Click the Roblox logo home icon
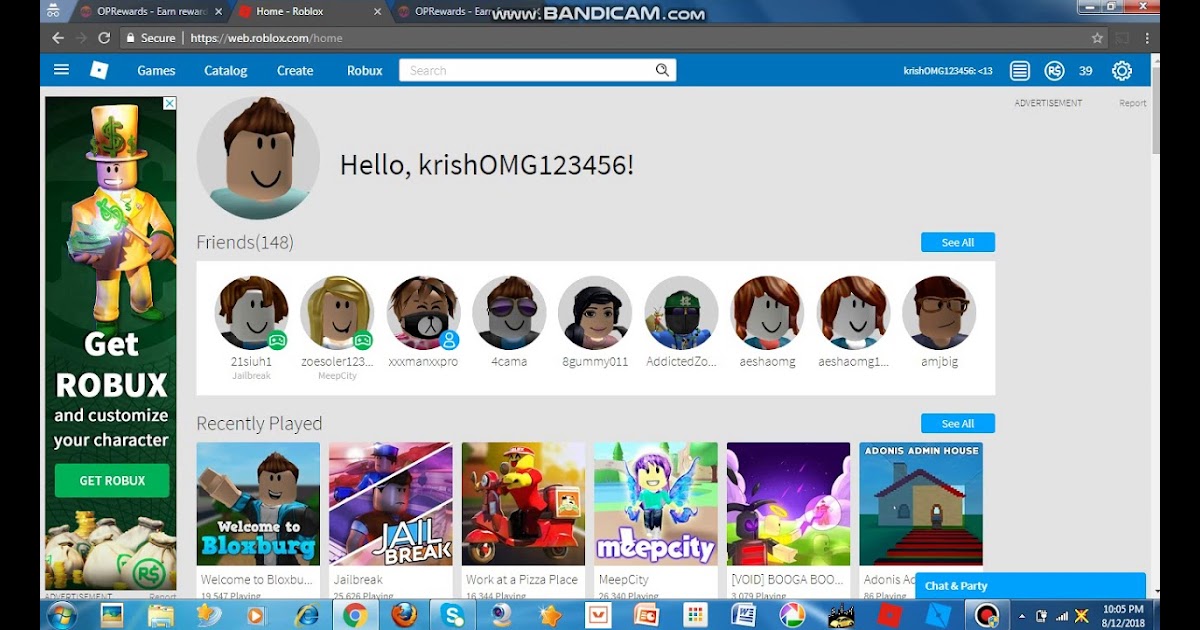The image size is (1200, 630). [x=99, y=70]
